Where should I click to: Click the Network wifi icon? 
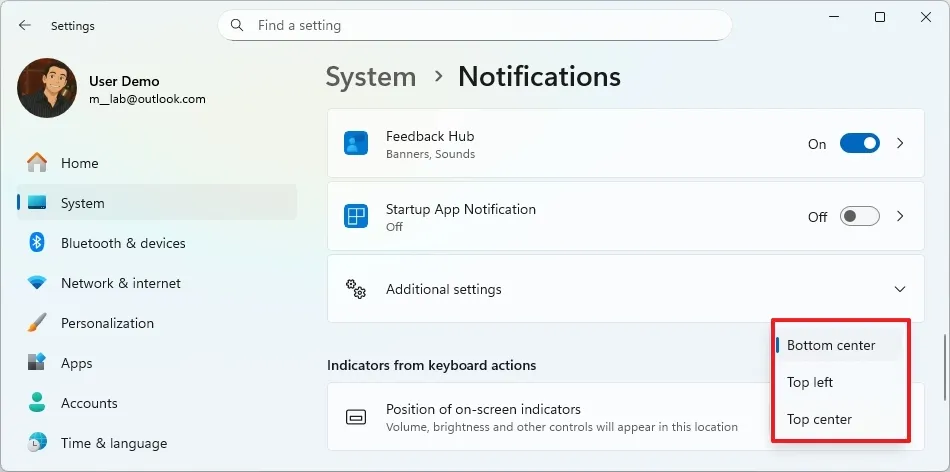[x=37, y=283]
